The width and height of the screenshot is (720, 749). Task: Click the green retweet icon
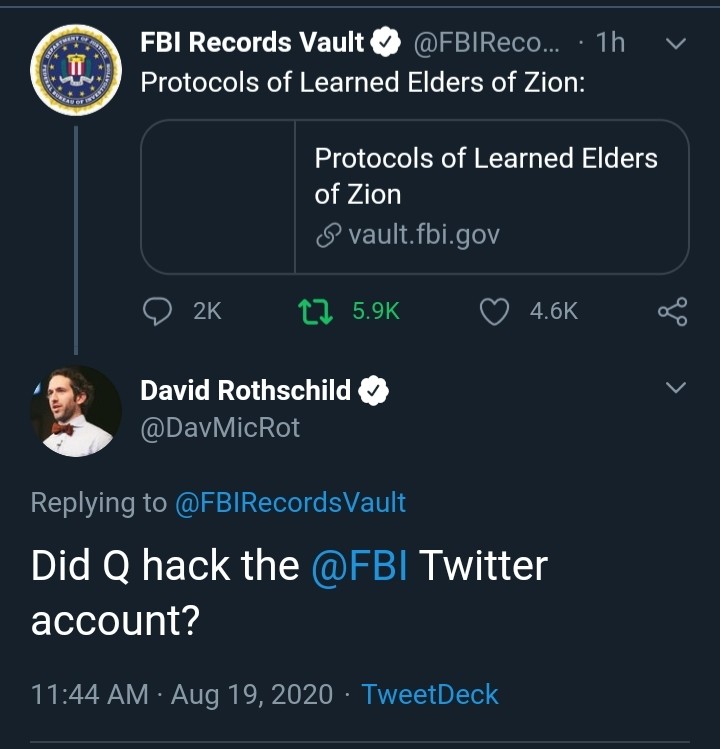point(315,312)
